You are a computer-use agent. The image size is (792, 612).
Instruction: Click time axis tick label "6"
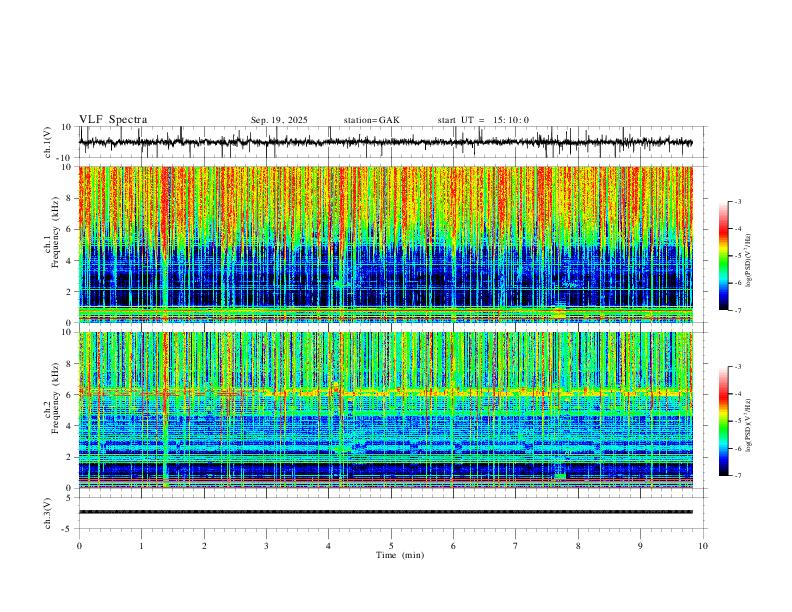coord(453,546)
